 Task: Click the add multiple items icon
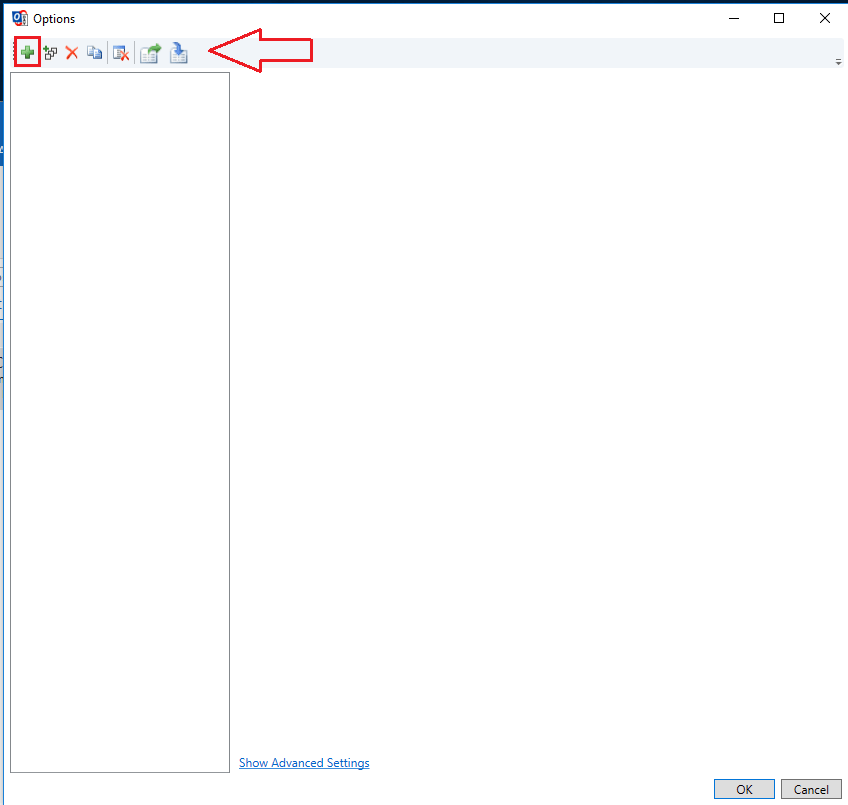click(x=50, y=52)
